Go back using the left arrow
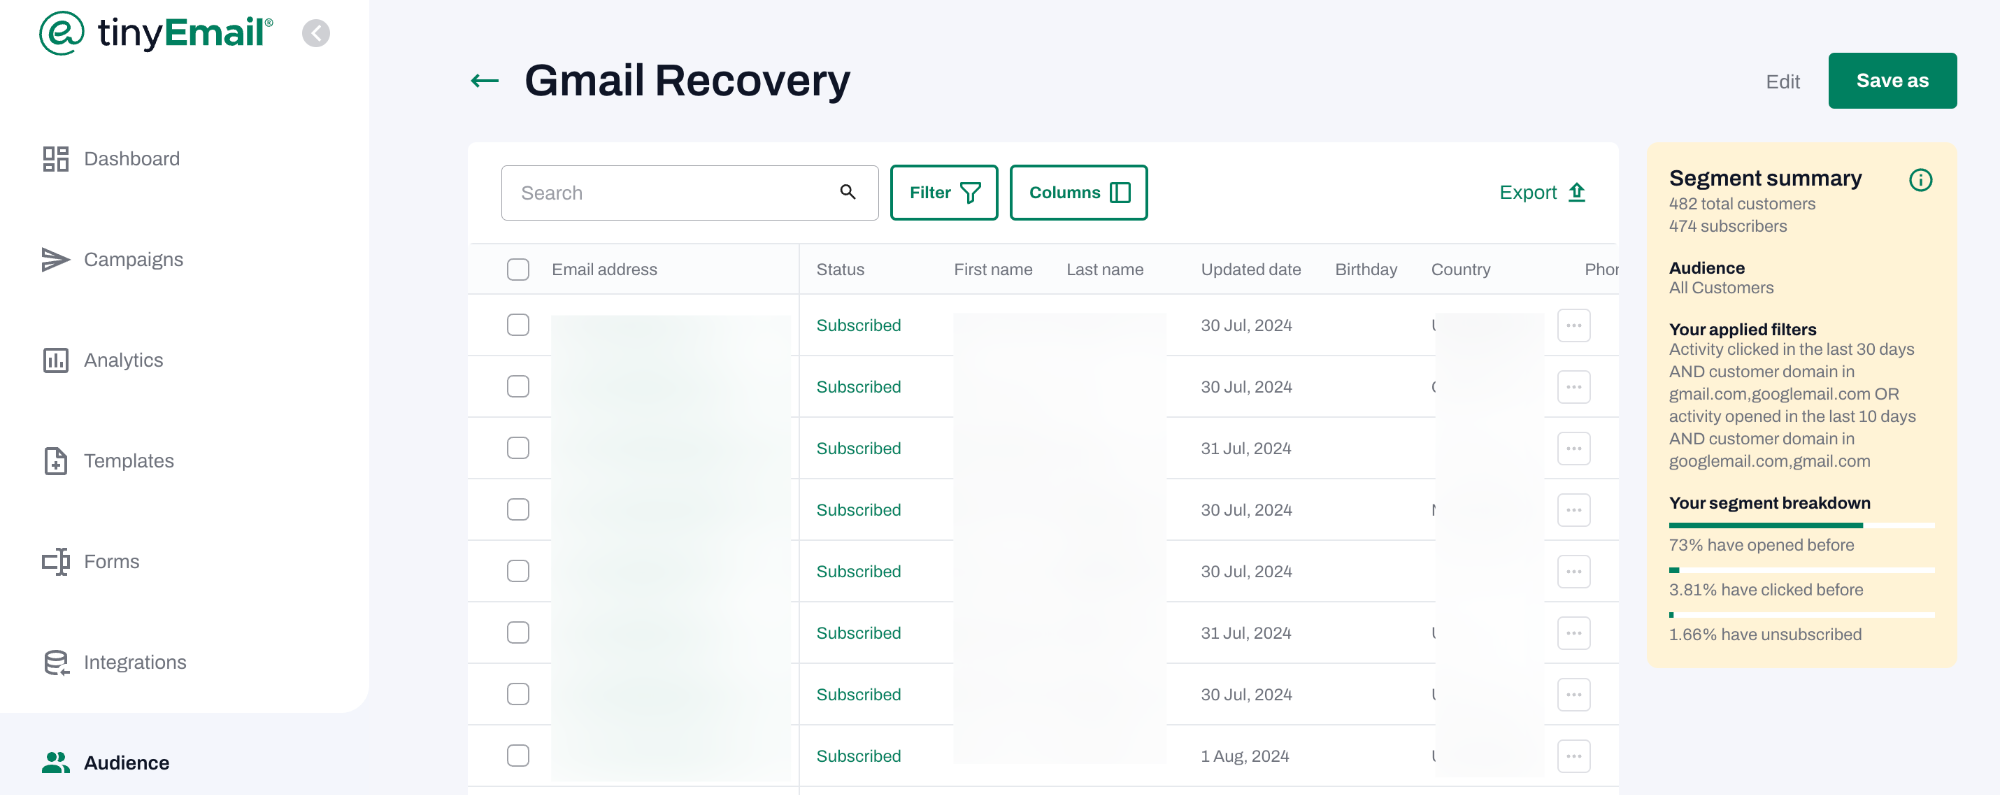Image resolution: width=2000 pixels, height=795 pixels. pos(485,81)
